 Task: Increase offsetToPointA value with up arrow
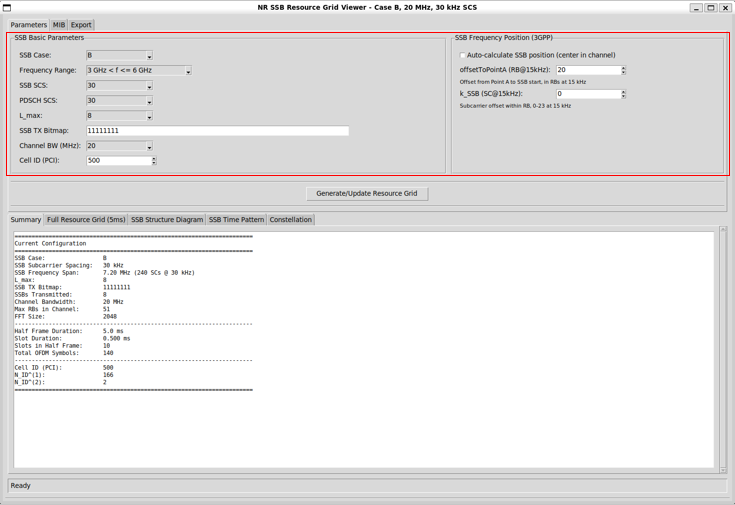(x=623, y=68)
